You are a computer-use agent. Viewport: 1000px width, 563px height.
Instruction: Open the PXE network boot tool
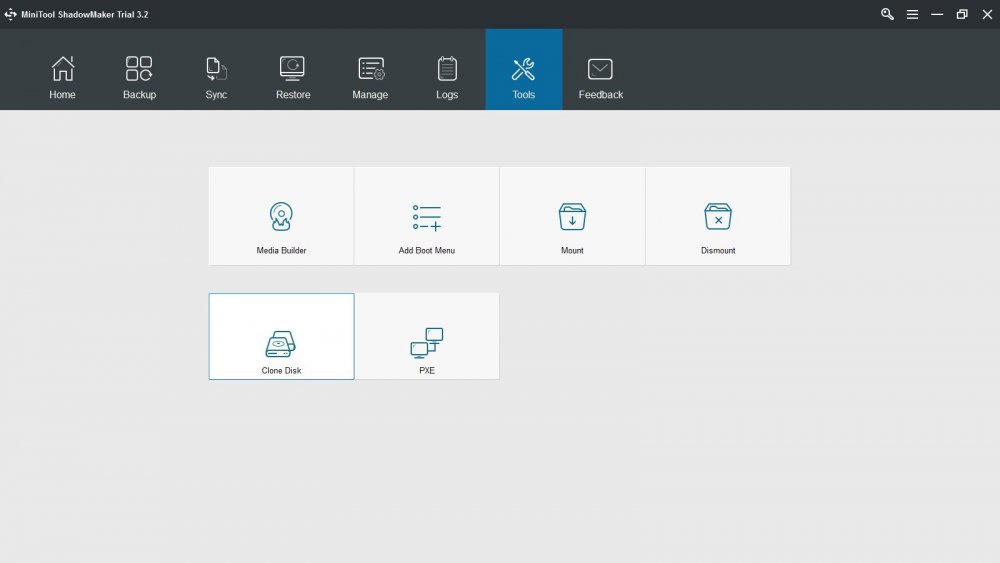[x=427, y=337]
